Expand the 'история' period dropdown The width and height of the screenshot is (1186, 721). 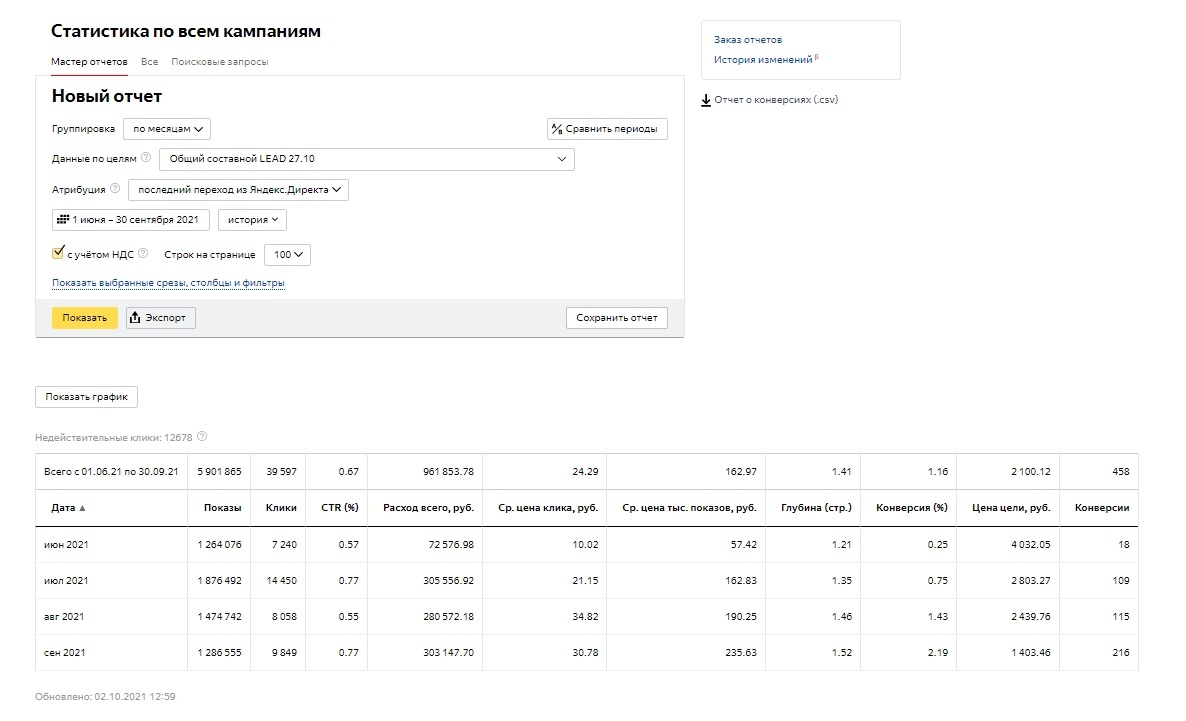[252, 220]
